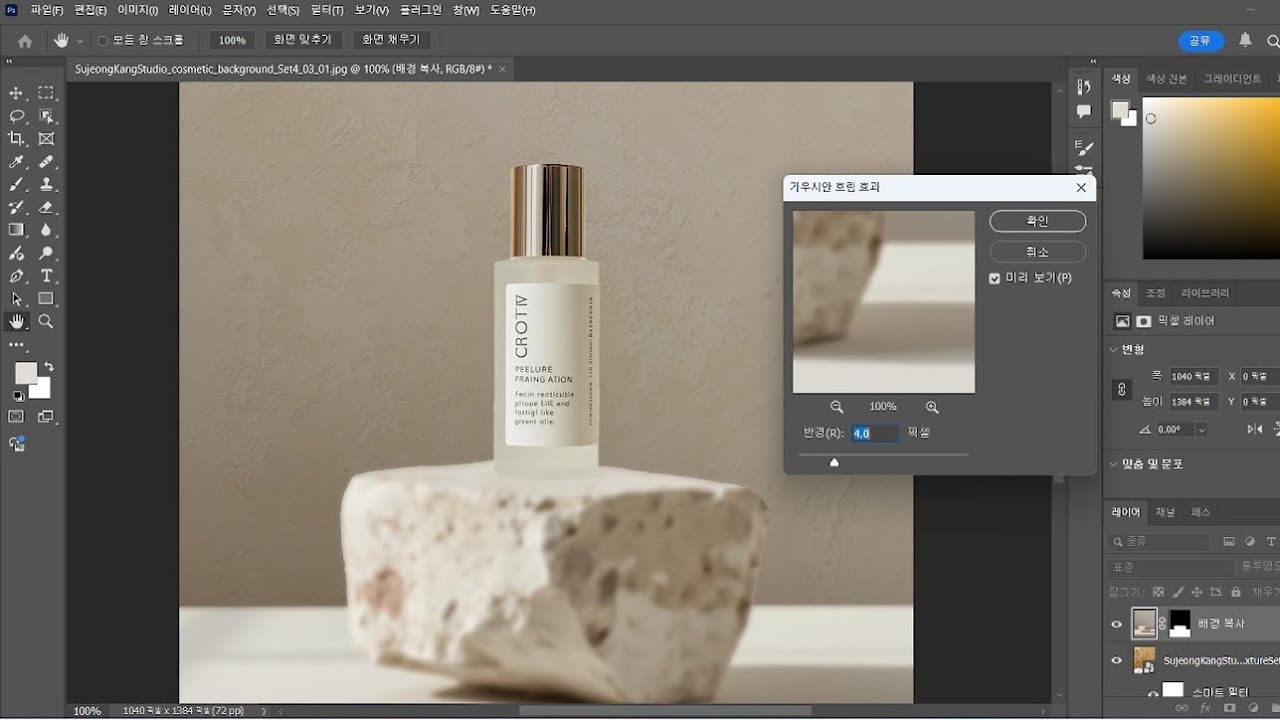Screen dimensions: 1280x720
Task: Click the 공유 share button
Action: tap(1200, 41)
